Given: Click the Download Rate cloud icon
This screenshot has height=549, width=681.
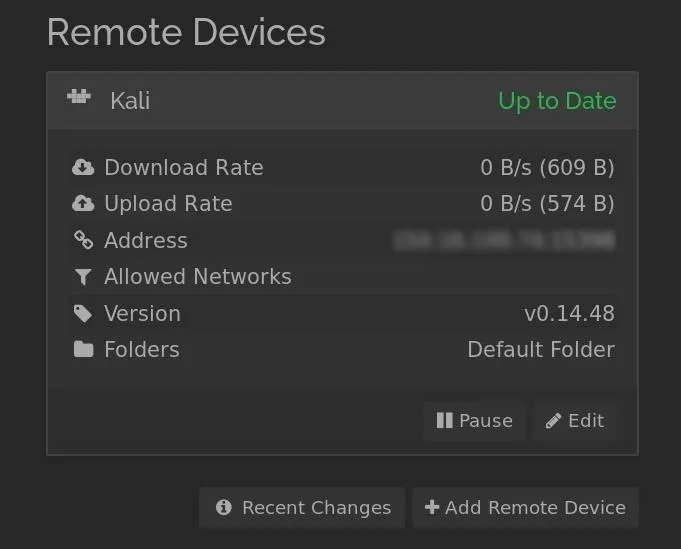Looking at the screenshot, I should [83, 167].
